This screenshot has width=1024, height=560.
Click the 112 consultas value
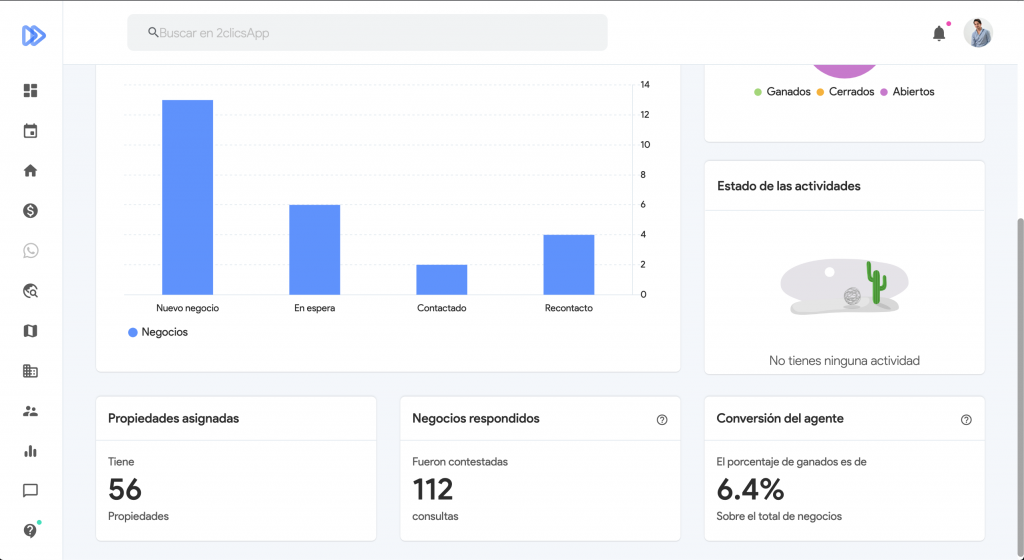pyautogui.click(x=432, y=490)
